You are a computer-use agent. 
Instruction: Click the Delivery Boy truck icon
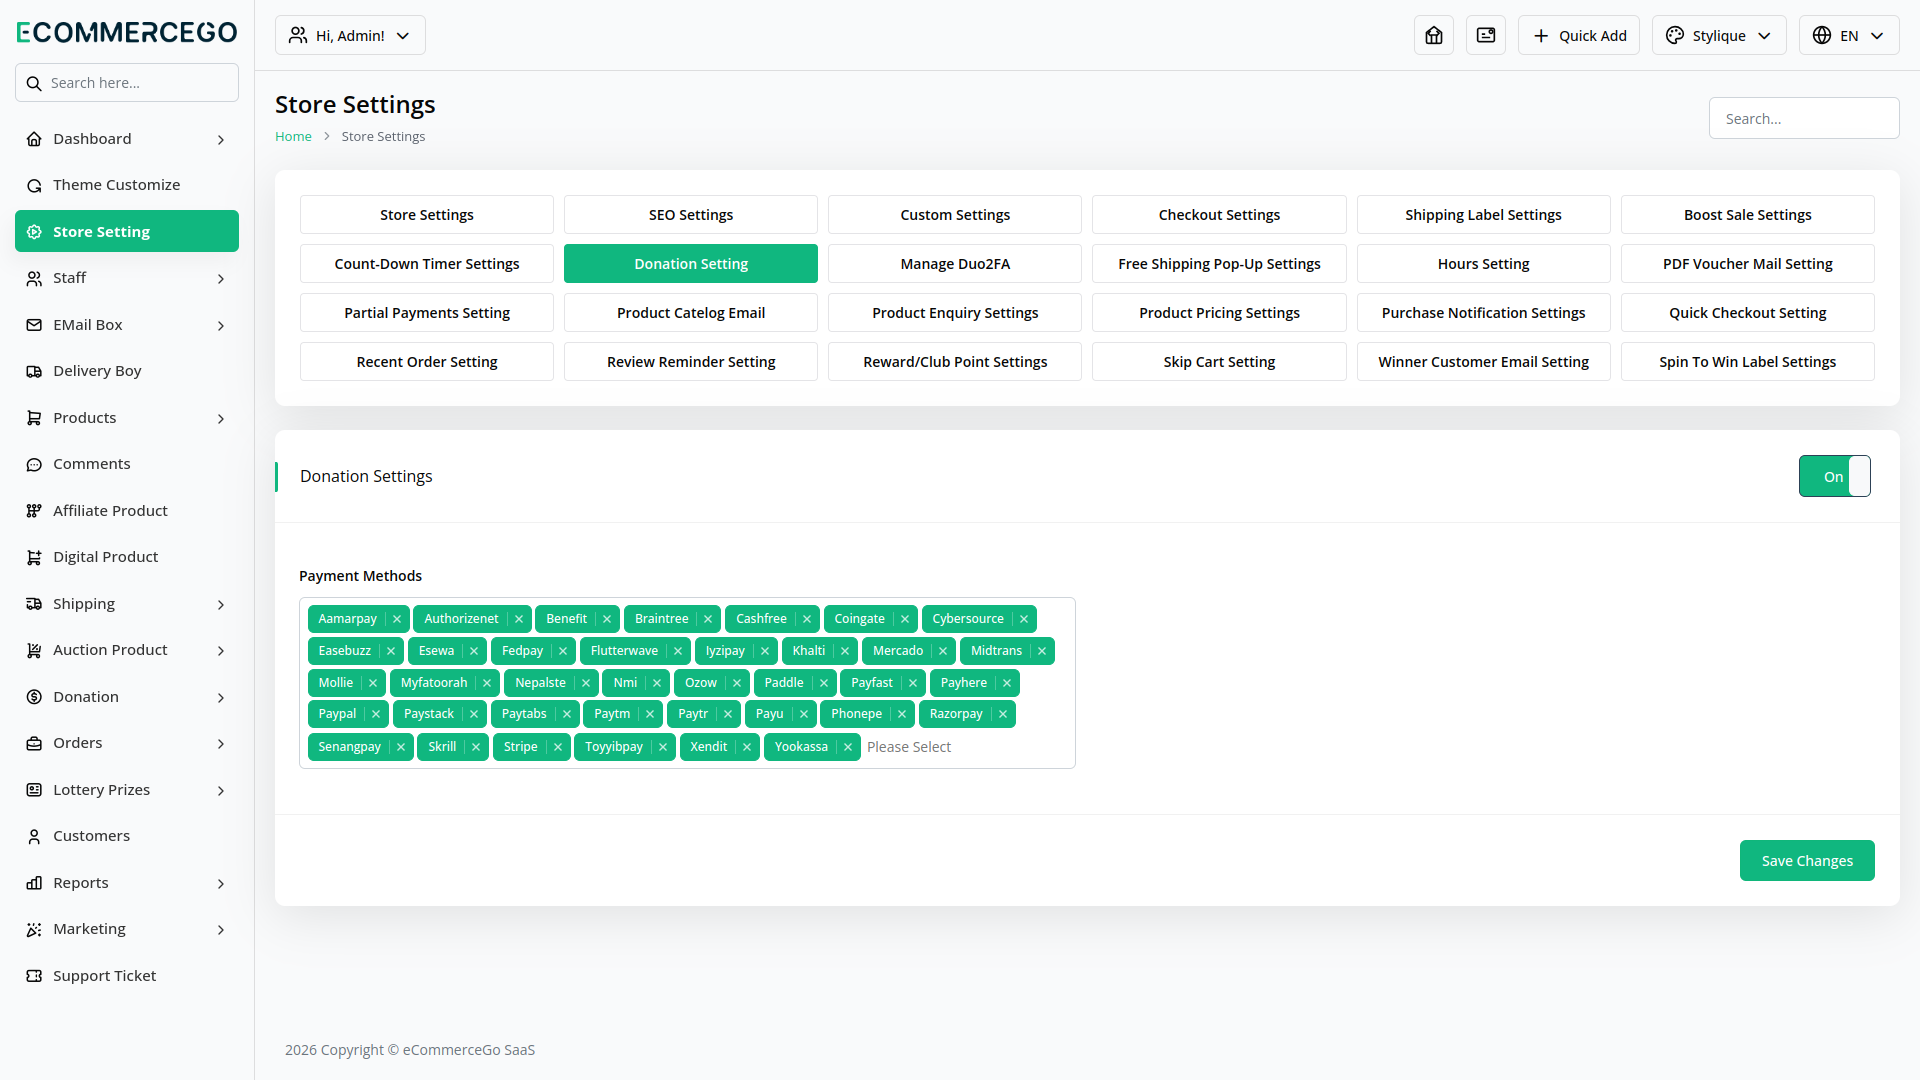34,371
